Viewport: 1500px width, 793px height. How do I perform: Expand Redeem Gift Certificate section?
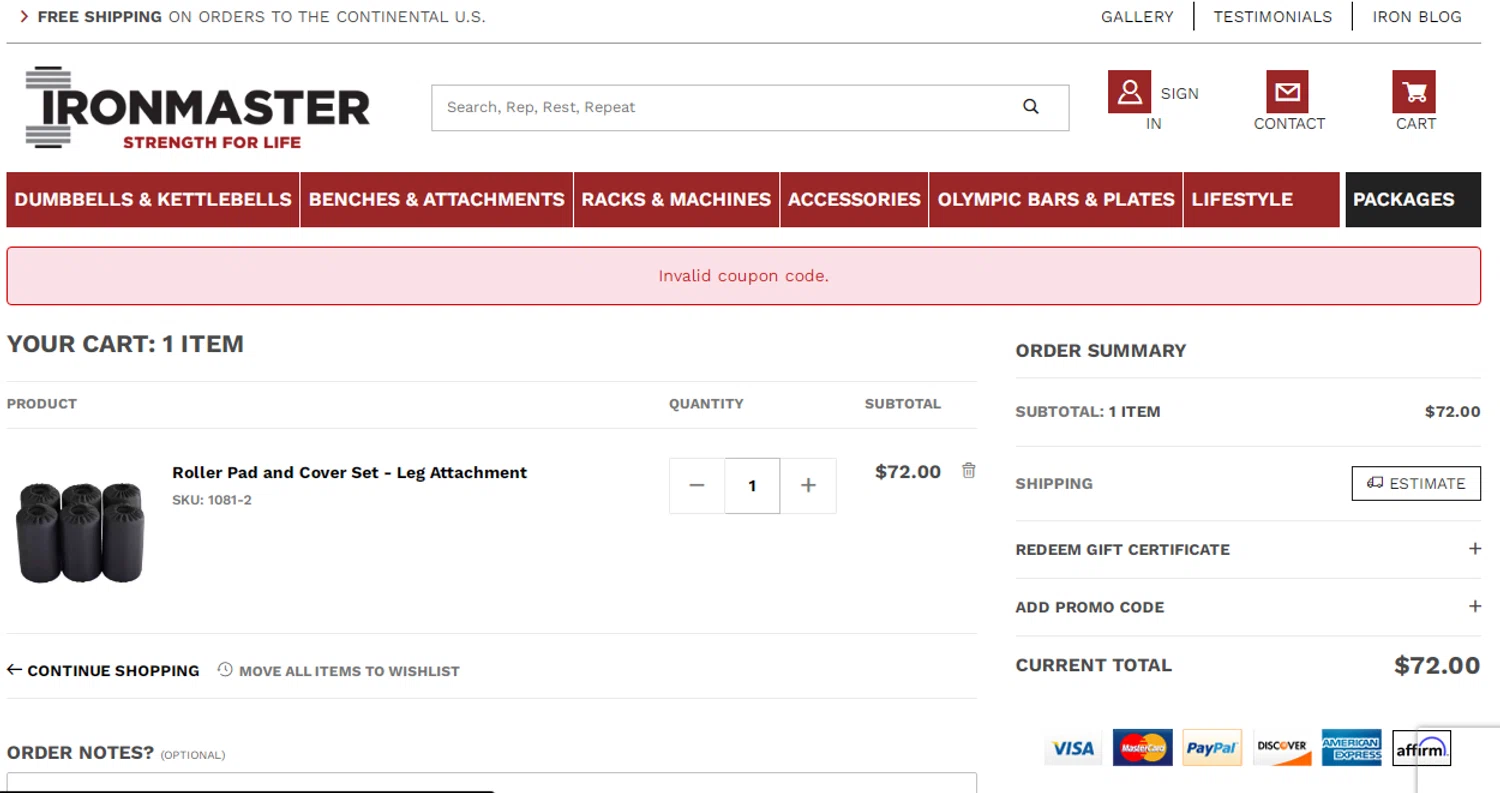1248,549
